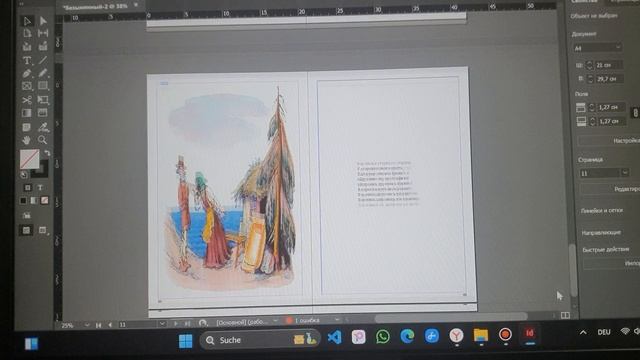Select the Rectangle tool

click(43, 86)
